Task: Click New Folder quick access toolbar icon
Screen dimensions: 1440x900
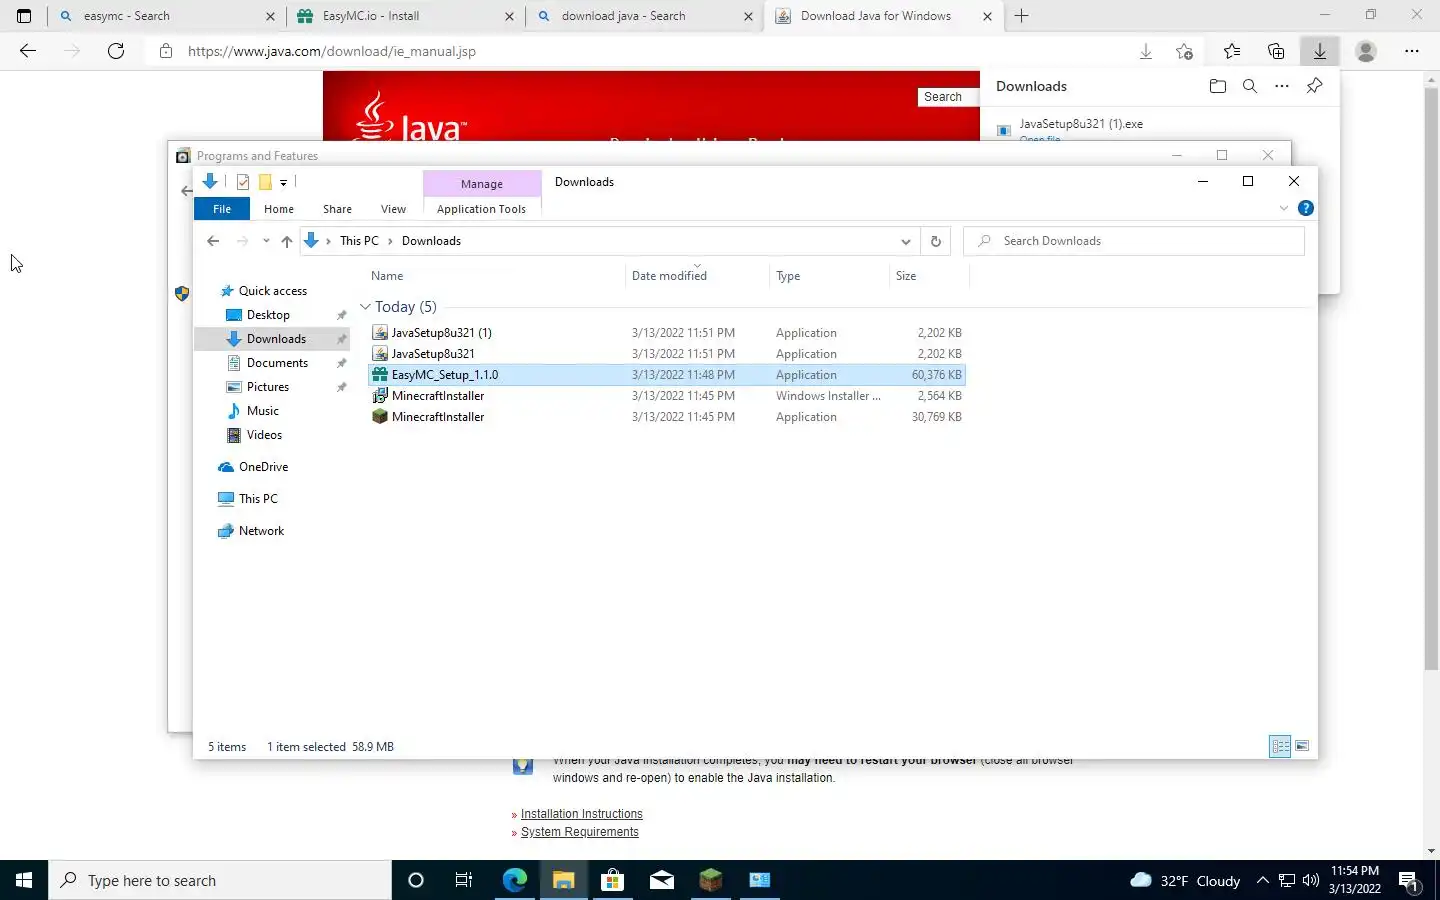Action: pos(265,182)
